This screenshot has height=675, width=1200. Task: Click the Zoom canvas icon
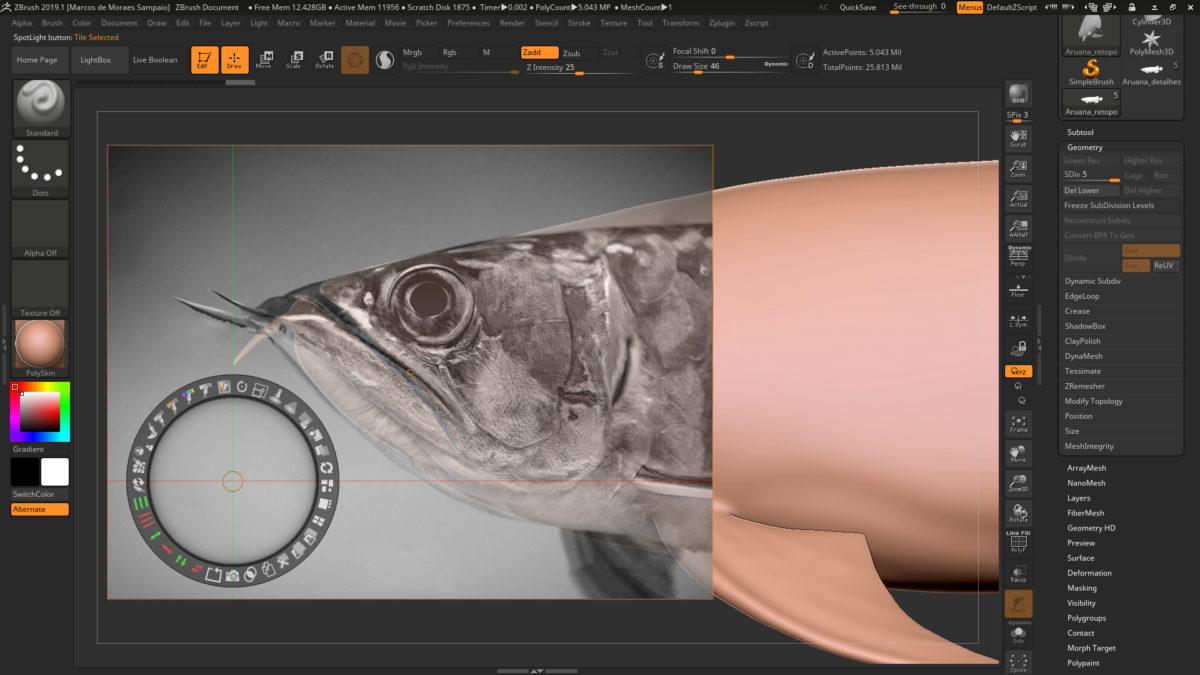click(x=1018, y=168)
